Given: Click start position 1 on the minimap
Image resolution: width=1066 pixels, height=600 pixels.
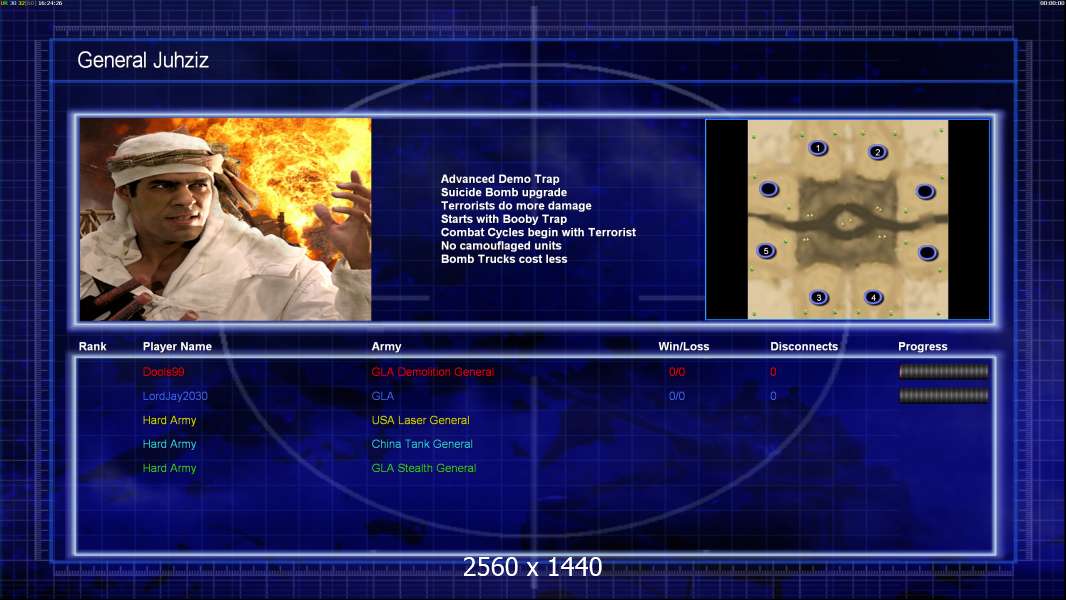Looking at the screenshot, I should tap(818, 148).
